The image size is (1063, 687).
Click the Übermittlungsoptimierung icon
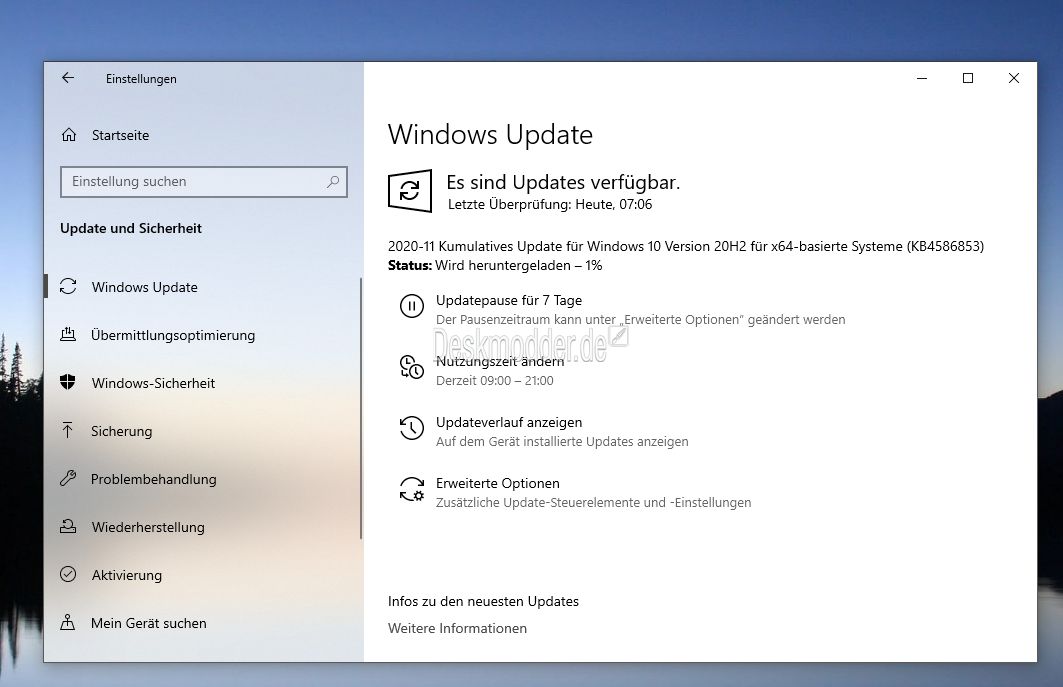pyautogui.click(x=68, y=334)
